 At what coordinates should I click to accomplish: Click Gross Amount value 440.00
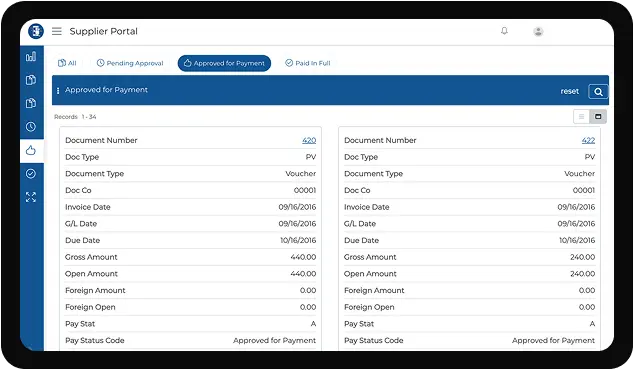tap(303, 257)
